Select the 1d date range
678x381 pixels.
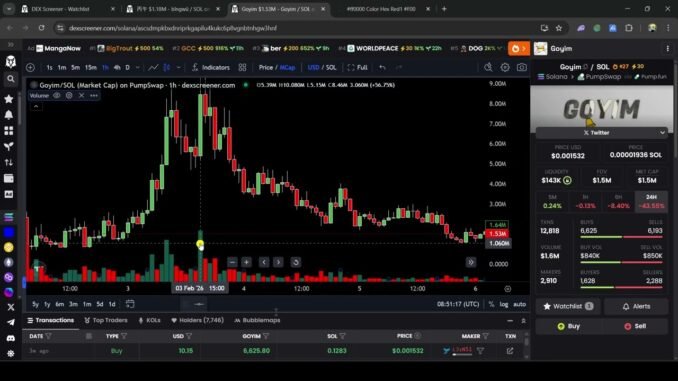(x=112, y=304)
